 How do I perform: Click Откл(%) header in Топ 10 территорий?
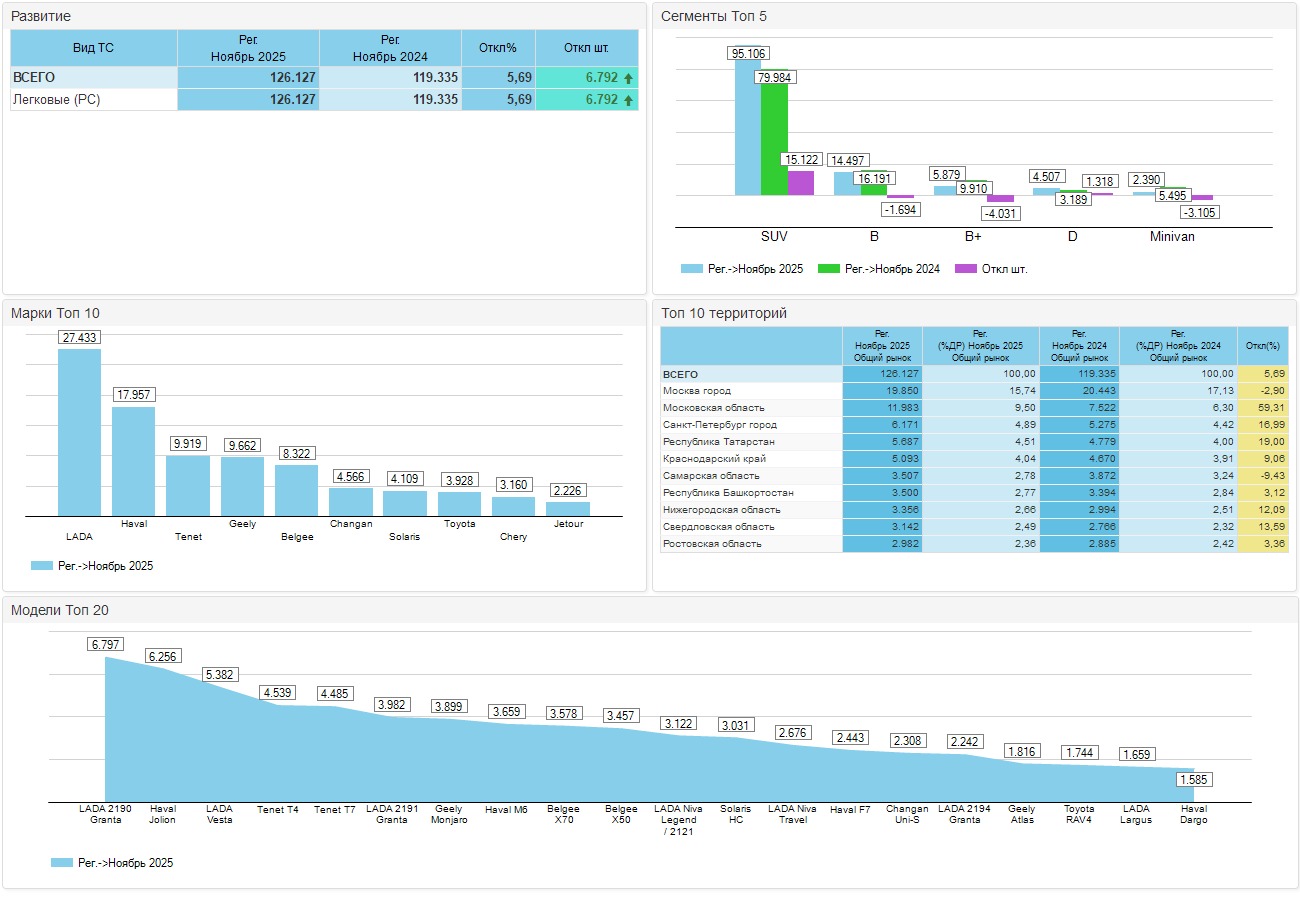[1263, 345]
